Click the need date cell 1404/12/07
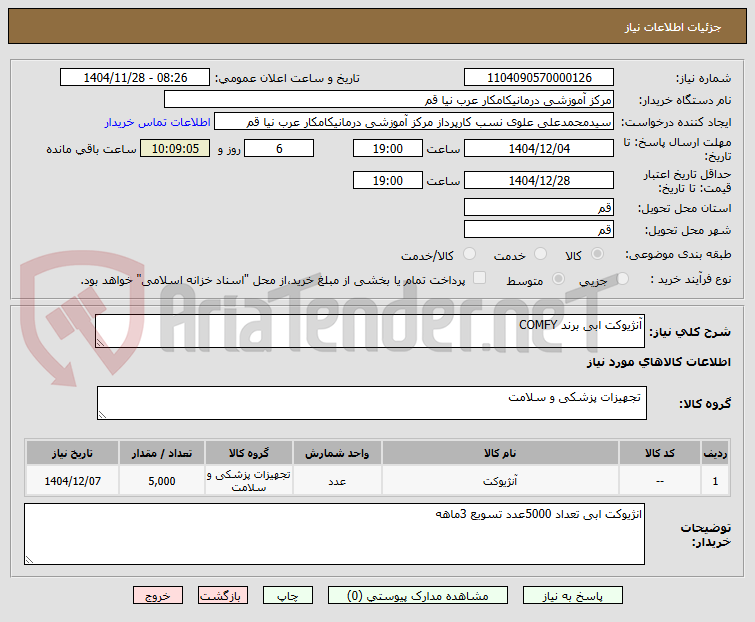The image size is (755, 622). (72, 480)
